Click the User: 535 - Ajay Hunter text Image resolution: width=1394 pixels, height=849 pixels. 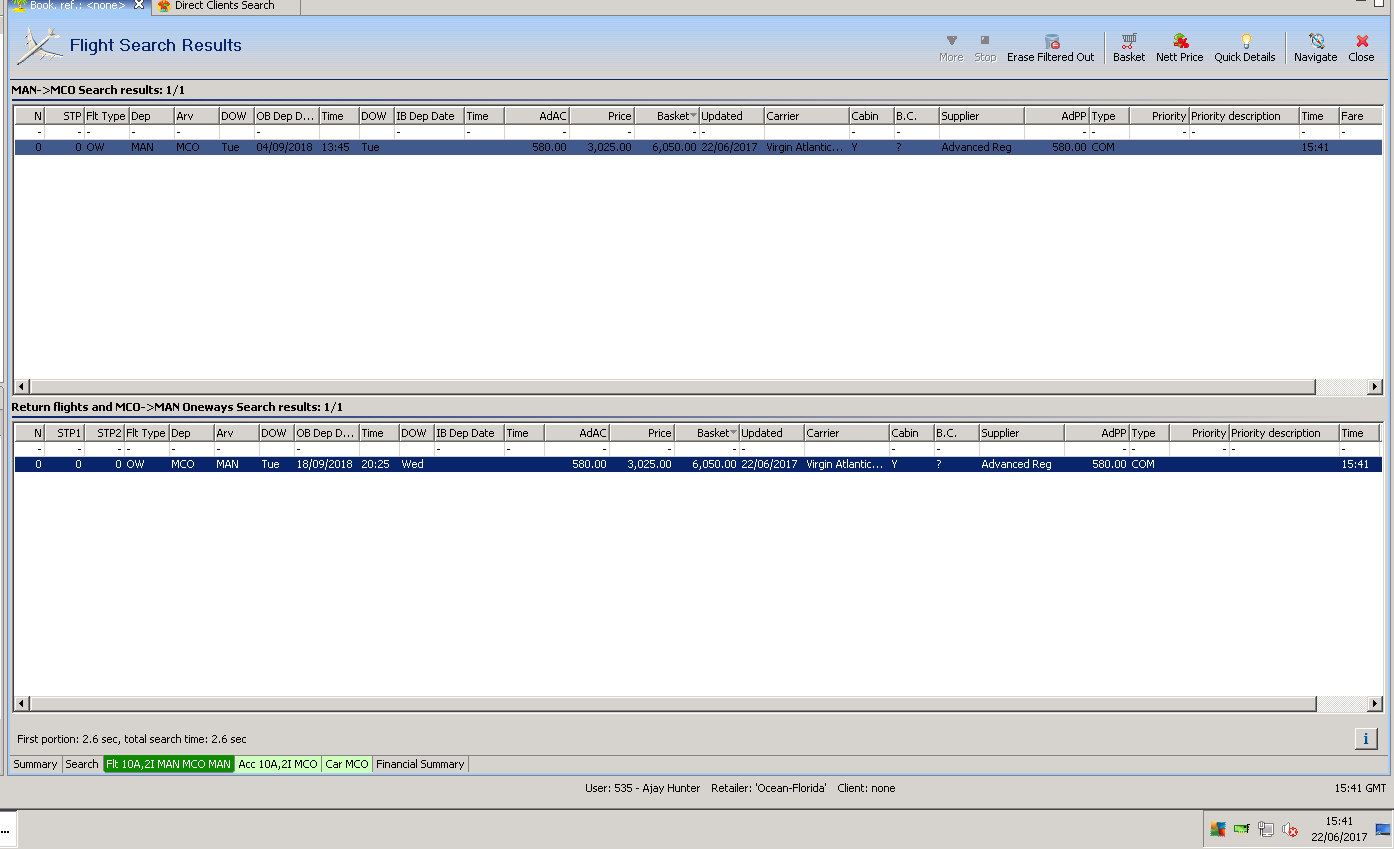pos(643,788)
